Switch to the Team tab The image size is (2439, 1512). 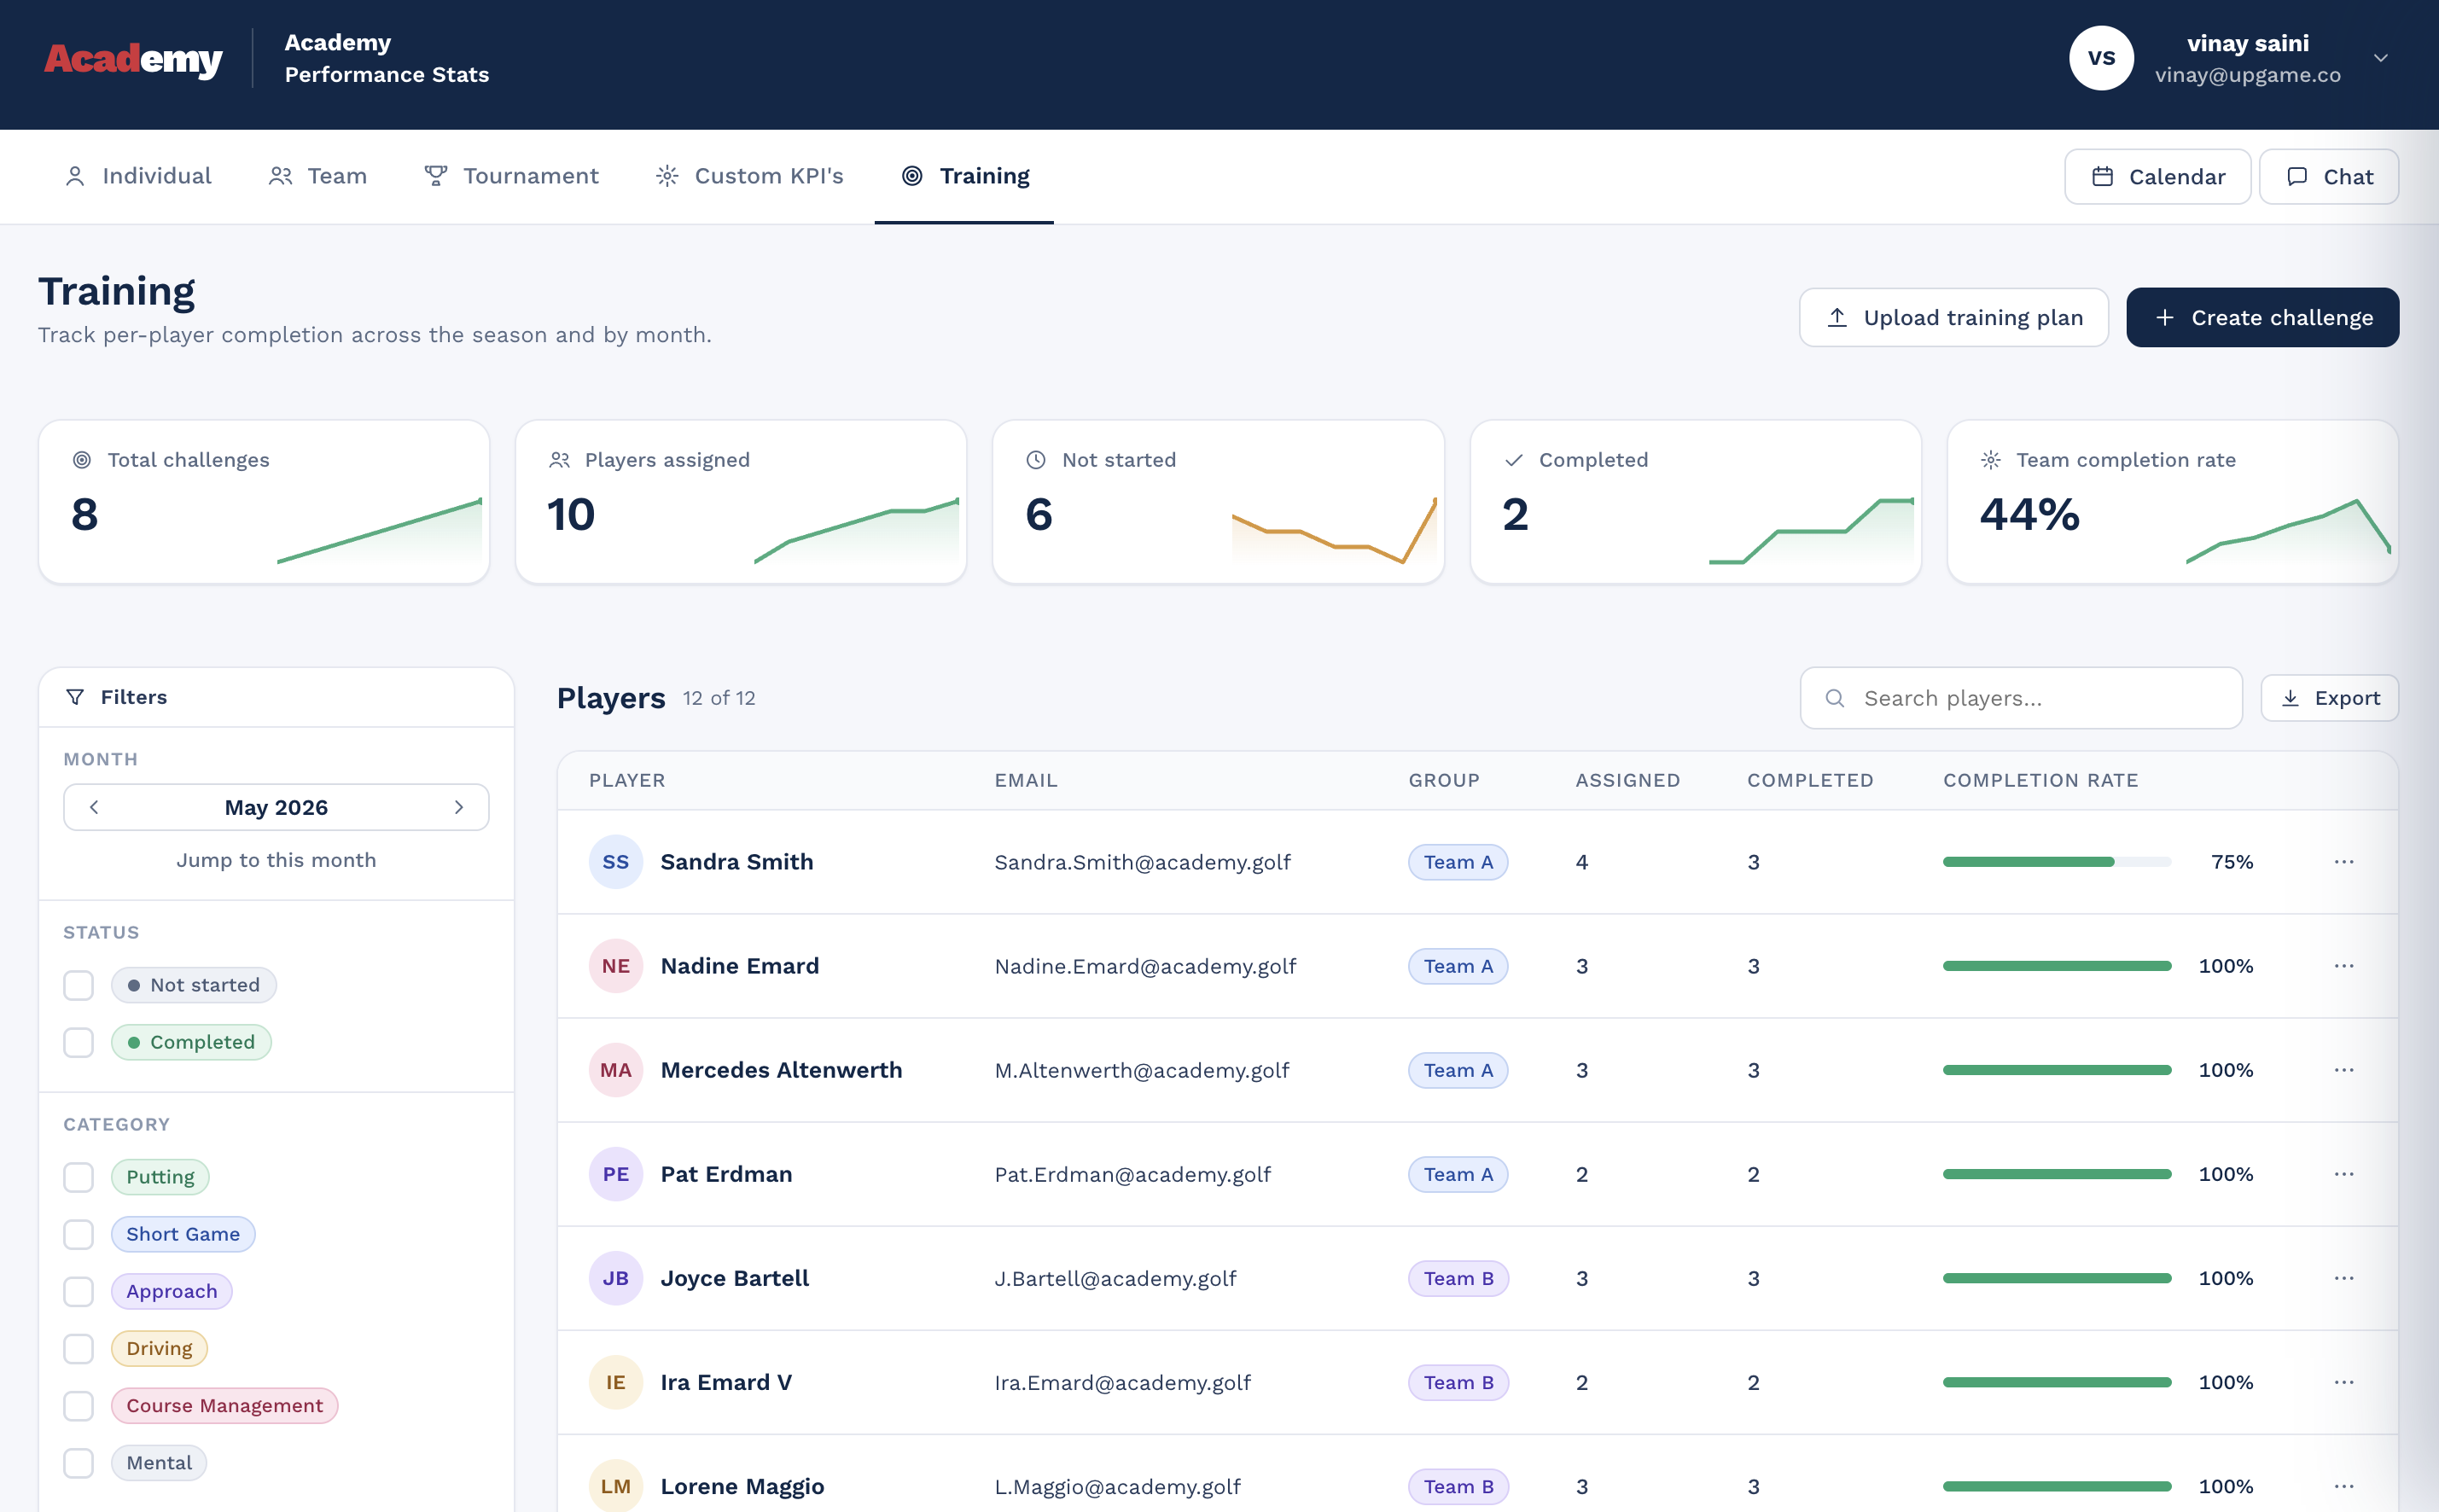pos(317,176)
